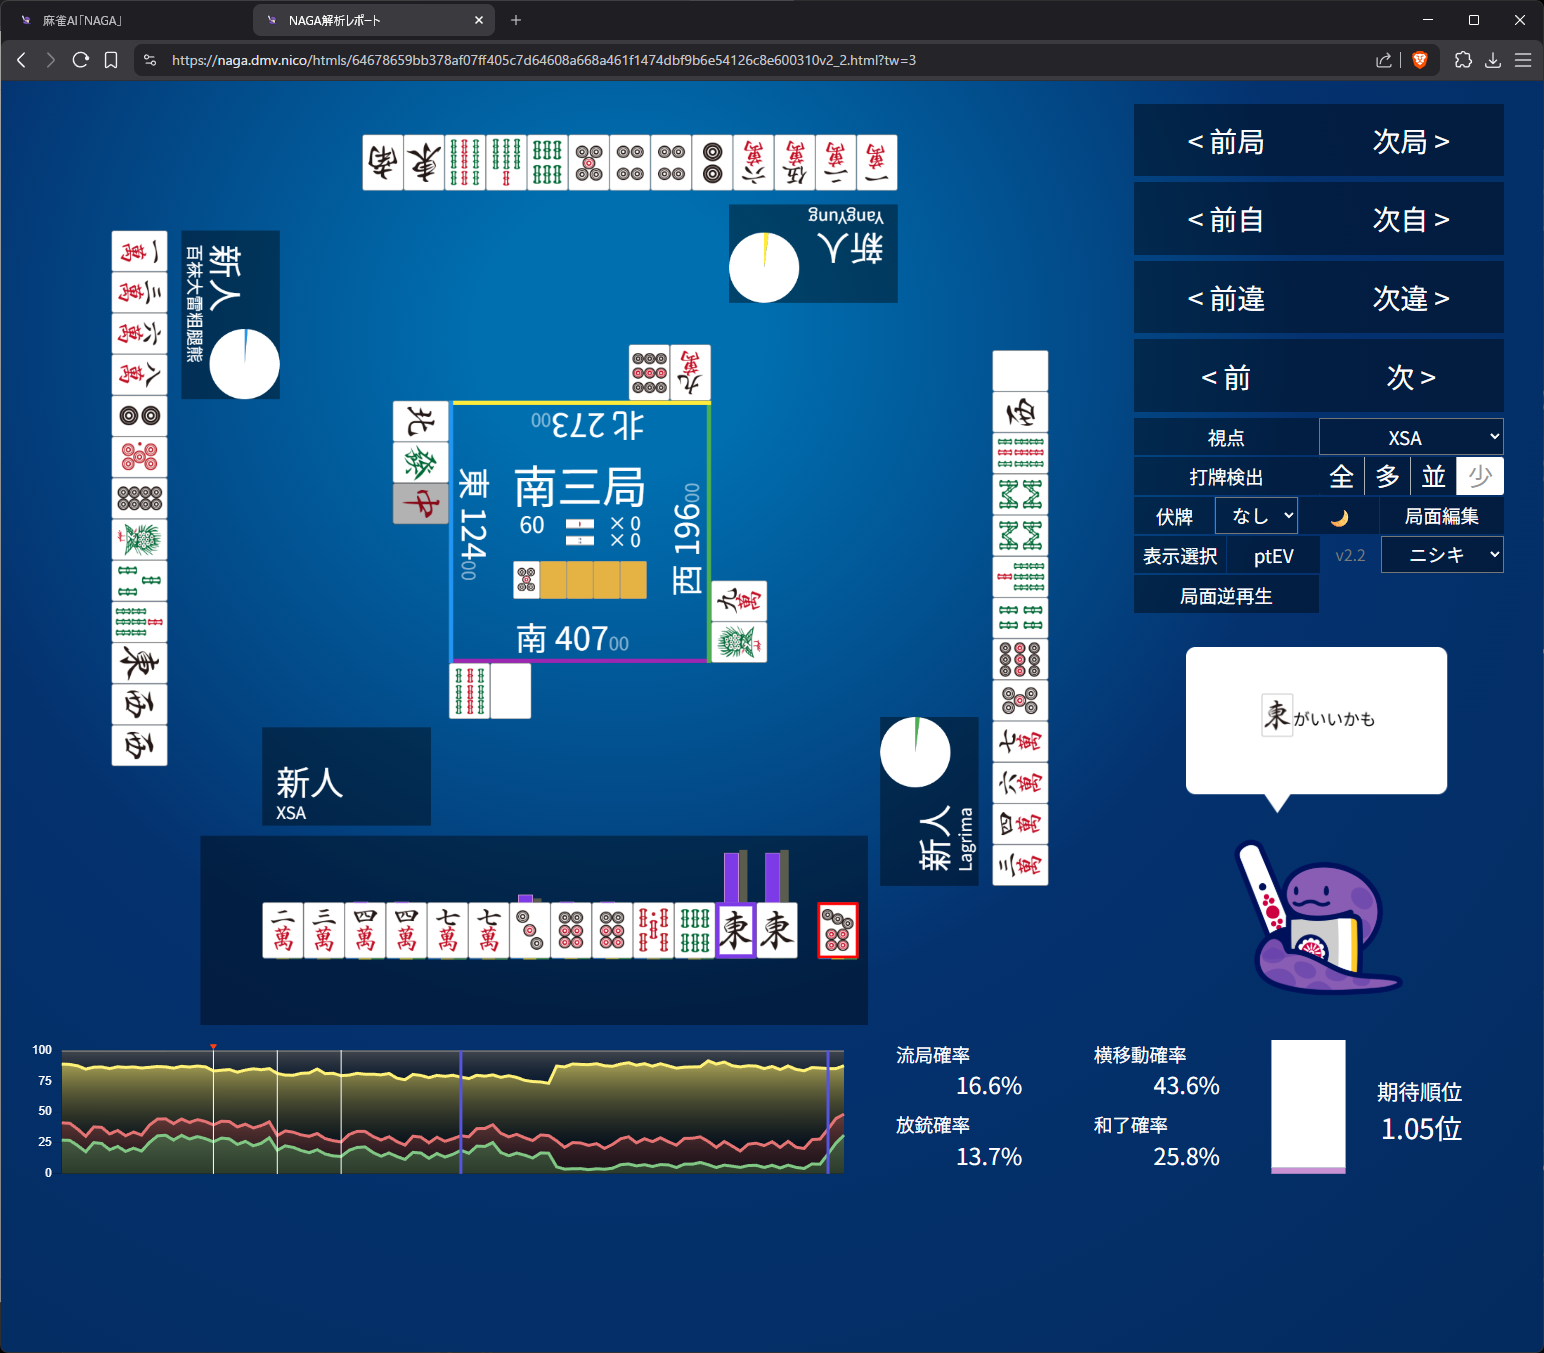The height and width of the screenshot is (1353, 1544).
Task: Select the 少 discard detection option
Action: click(x=1480, y=477)
